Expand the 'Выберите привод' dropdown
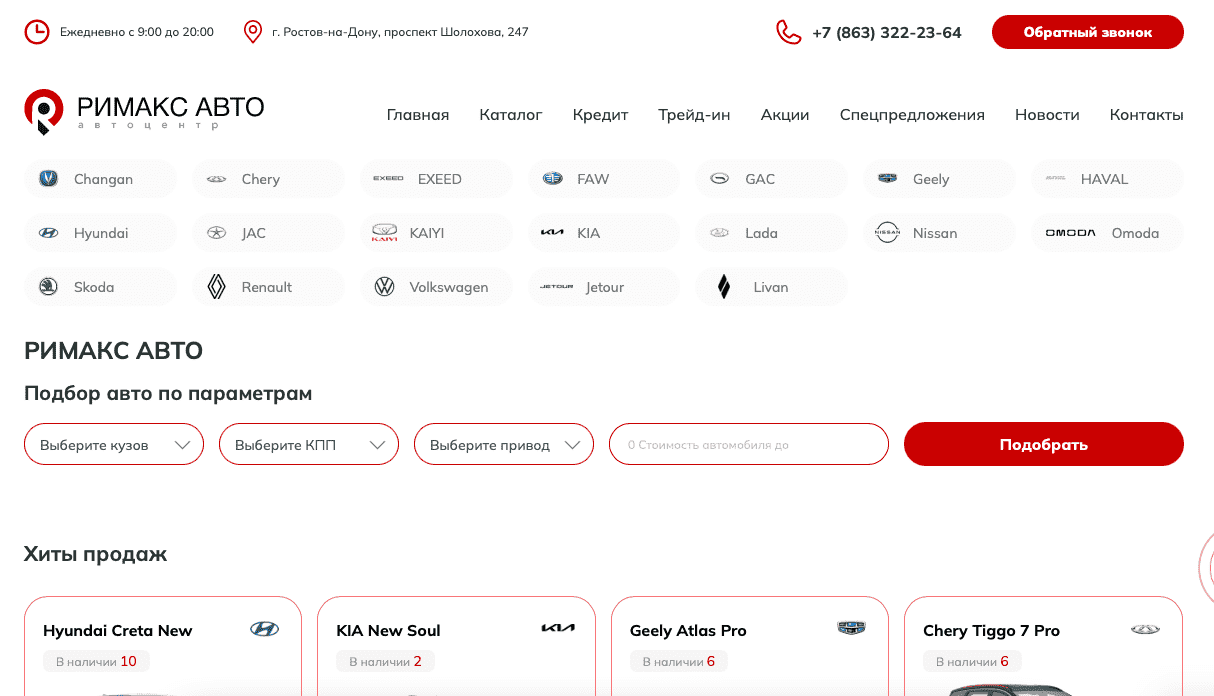 coord(504,445)
